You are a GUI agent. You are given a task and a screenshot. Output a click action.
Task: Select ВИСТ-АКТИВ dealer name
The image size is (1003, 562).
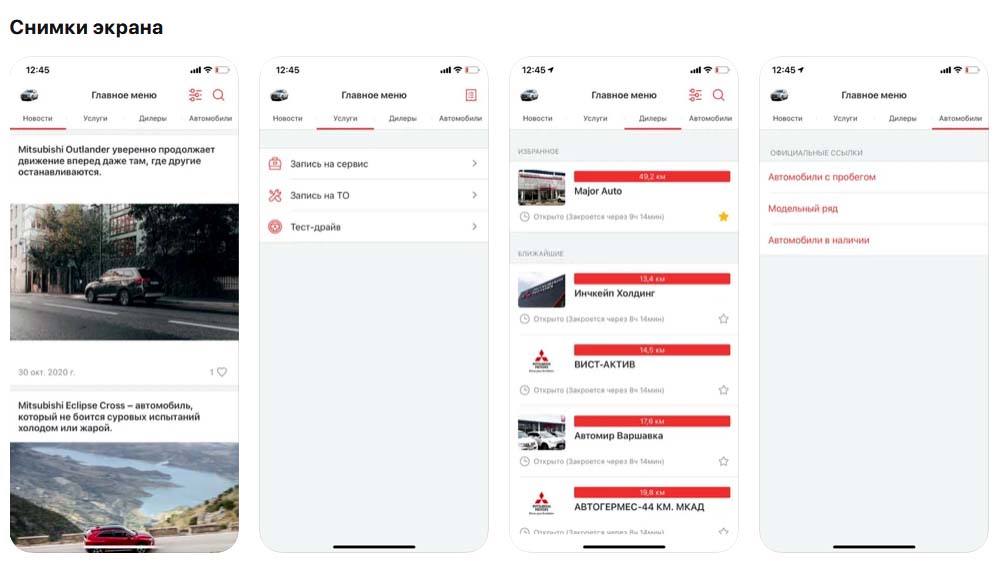point(604,364)
